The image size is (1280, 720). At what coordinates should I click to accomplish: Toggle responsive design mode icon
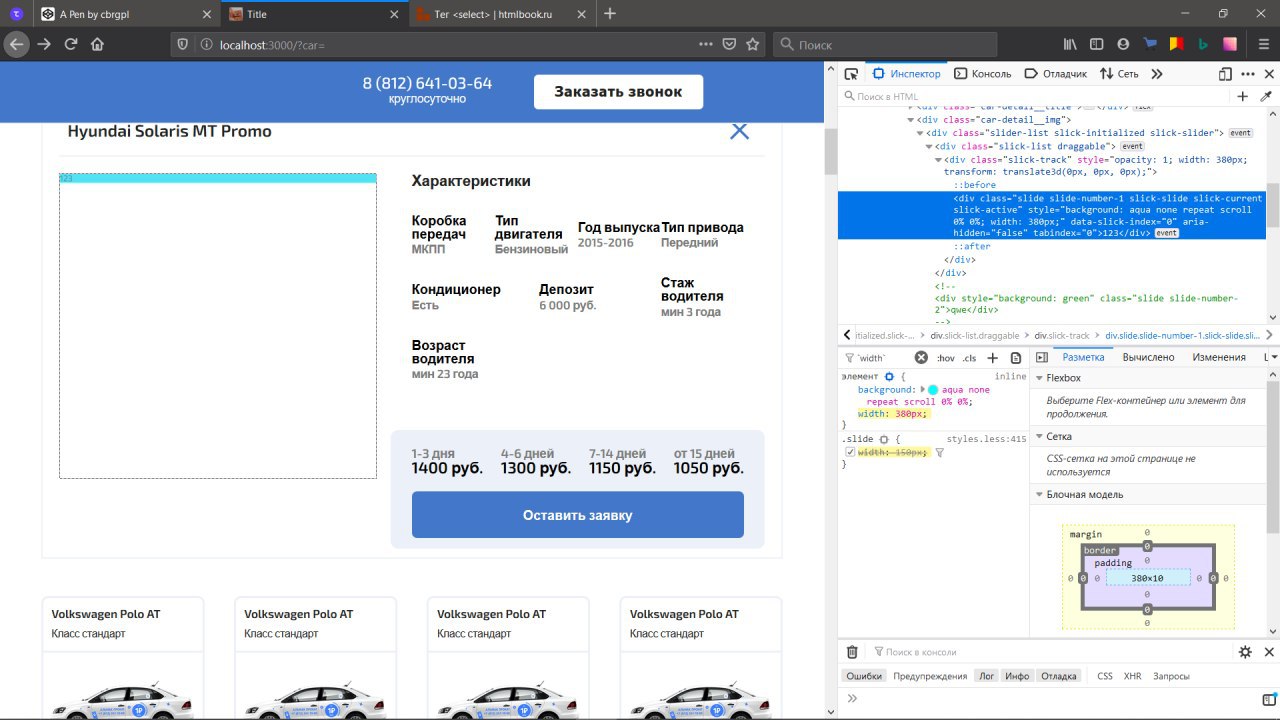pos(1225,74)
